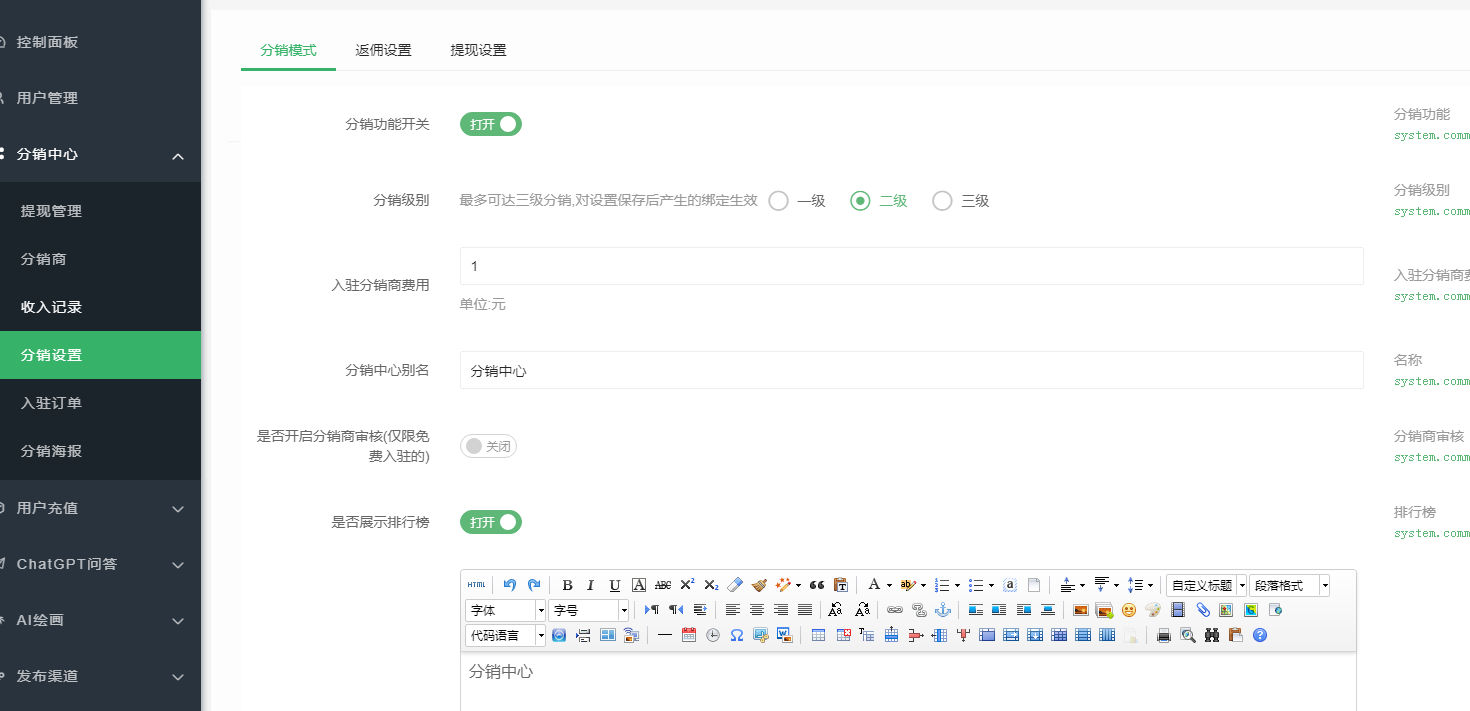Click the print icon in editor

pyautogui.click(x=1163, y=634)
